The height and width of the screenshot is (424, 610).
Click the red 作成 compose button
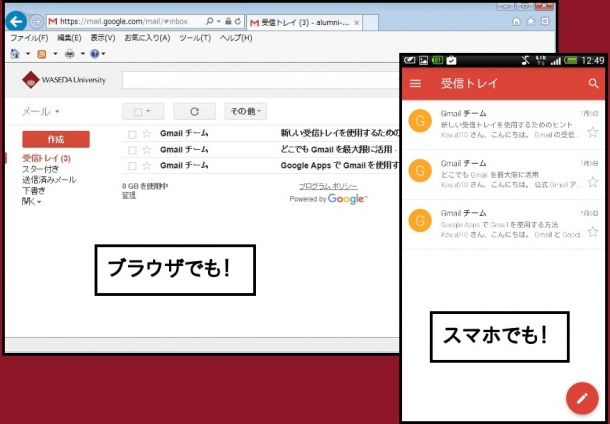[56, 139]
